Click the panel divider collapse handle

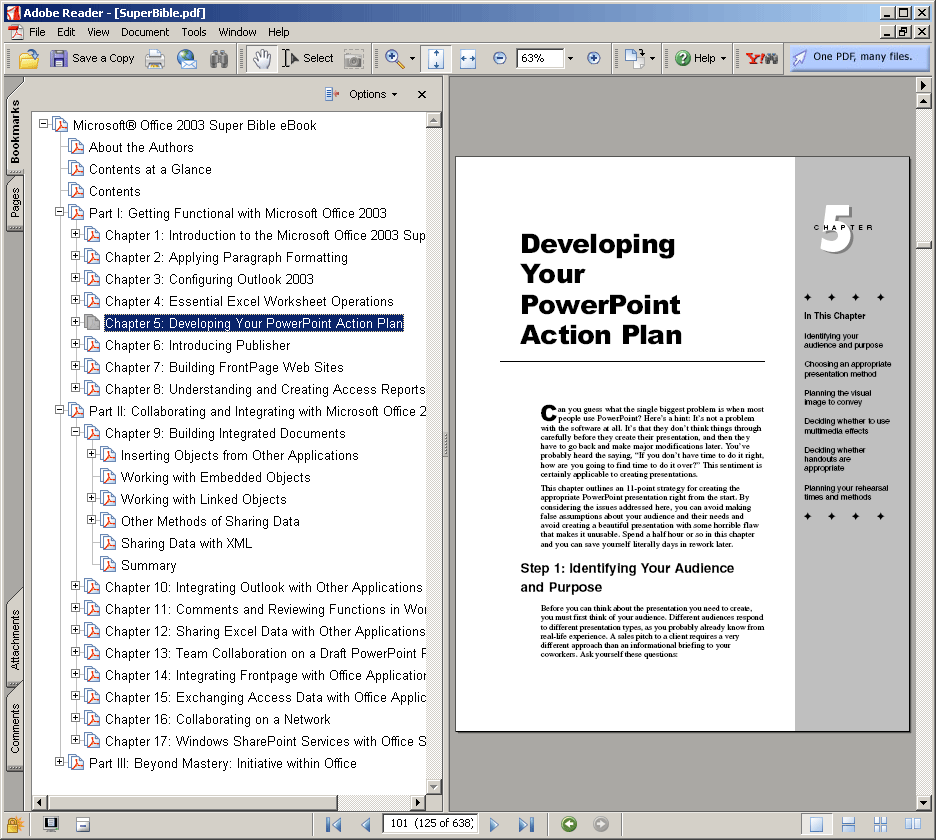[x=445, y=444]
